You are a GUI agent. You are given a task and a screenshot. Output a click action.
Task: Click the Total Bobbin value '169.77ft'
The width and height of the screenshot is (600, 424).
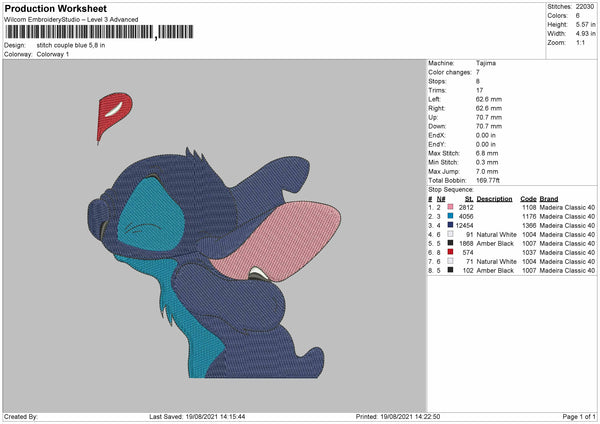click(488, 180)
